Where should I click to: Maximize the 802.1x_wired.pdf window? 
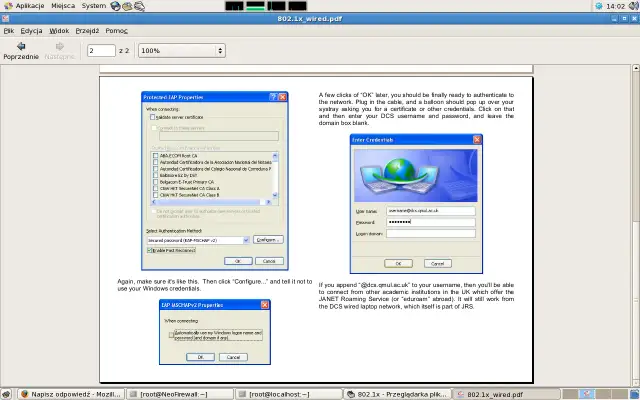pyautogui.click(x=624, y=18)
